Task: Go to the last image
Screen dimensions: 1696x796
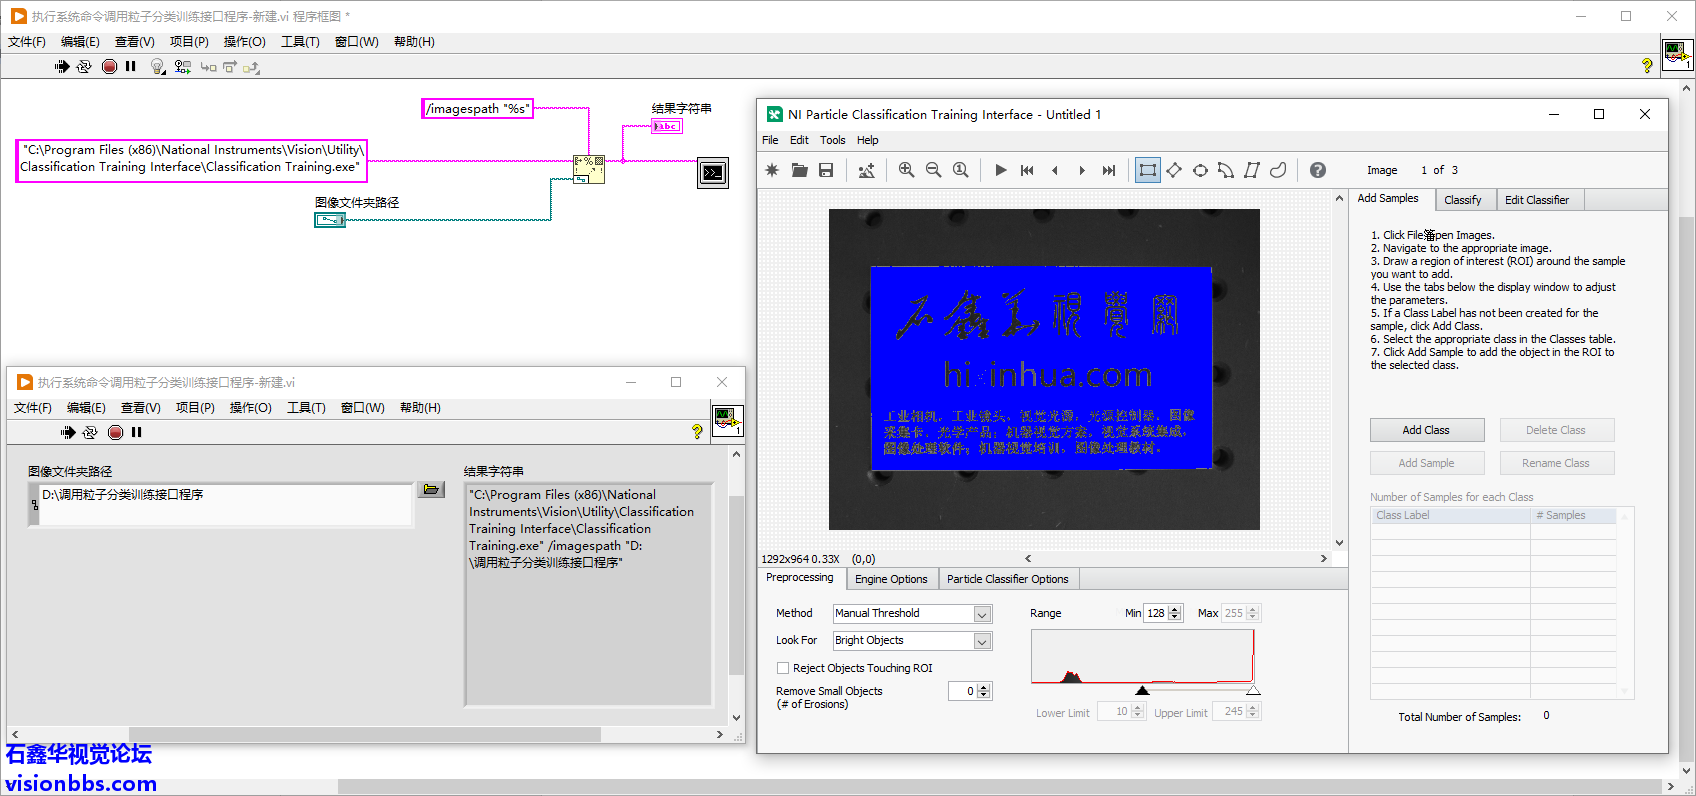Action: (x=1108, y=170)
